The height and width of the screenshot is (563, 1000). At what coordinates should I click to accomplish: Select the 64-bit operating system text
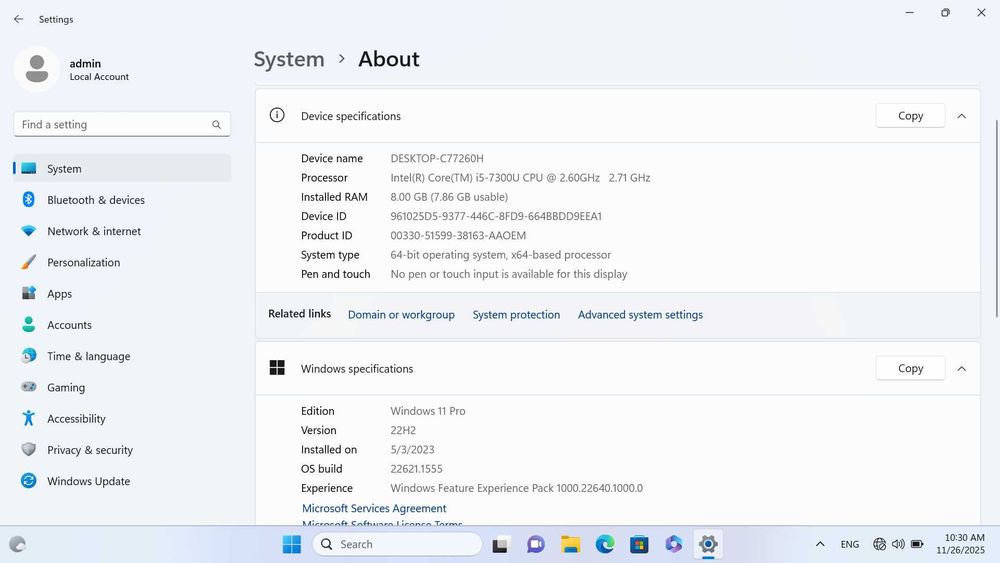[501, 254]
